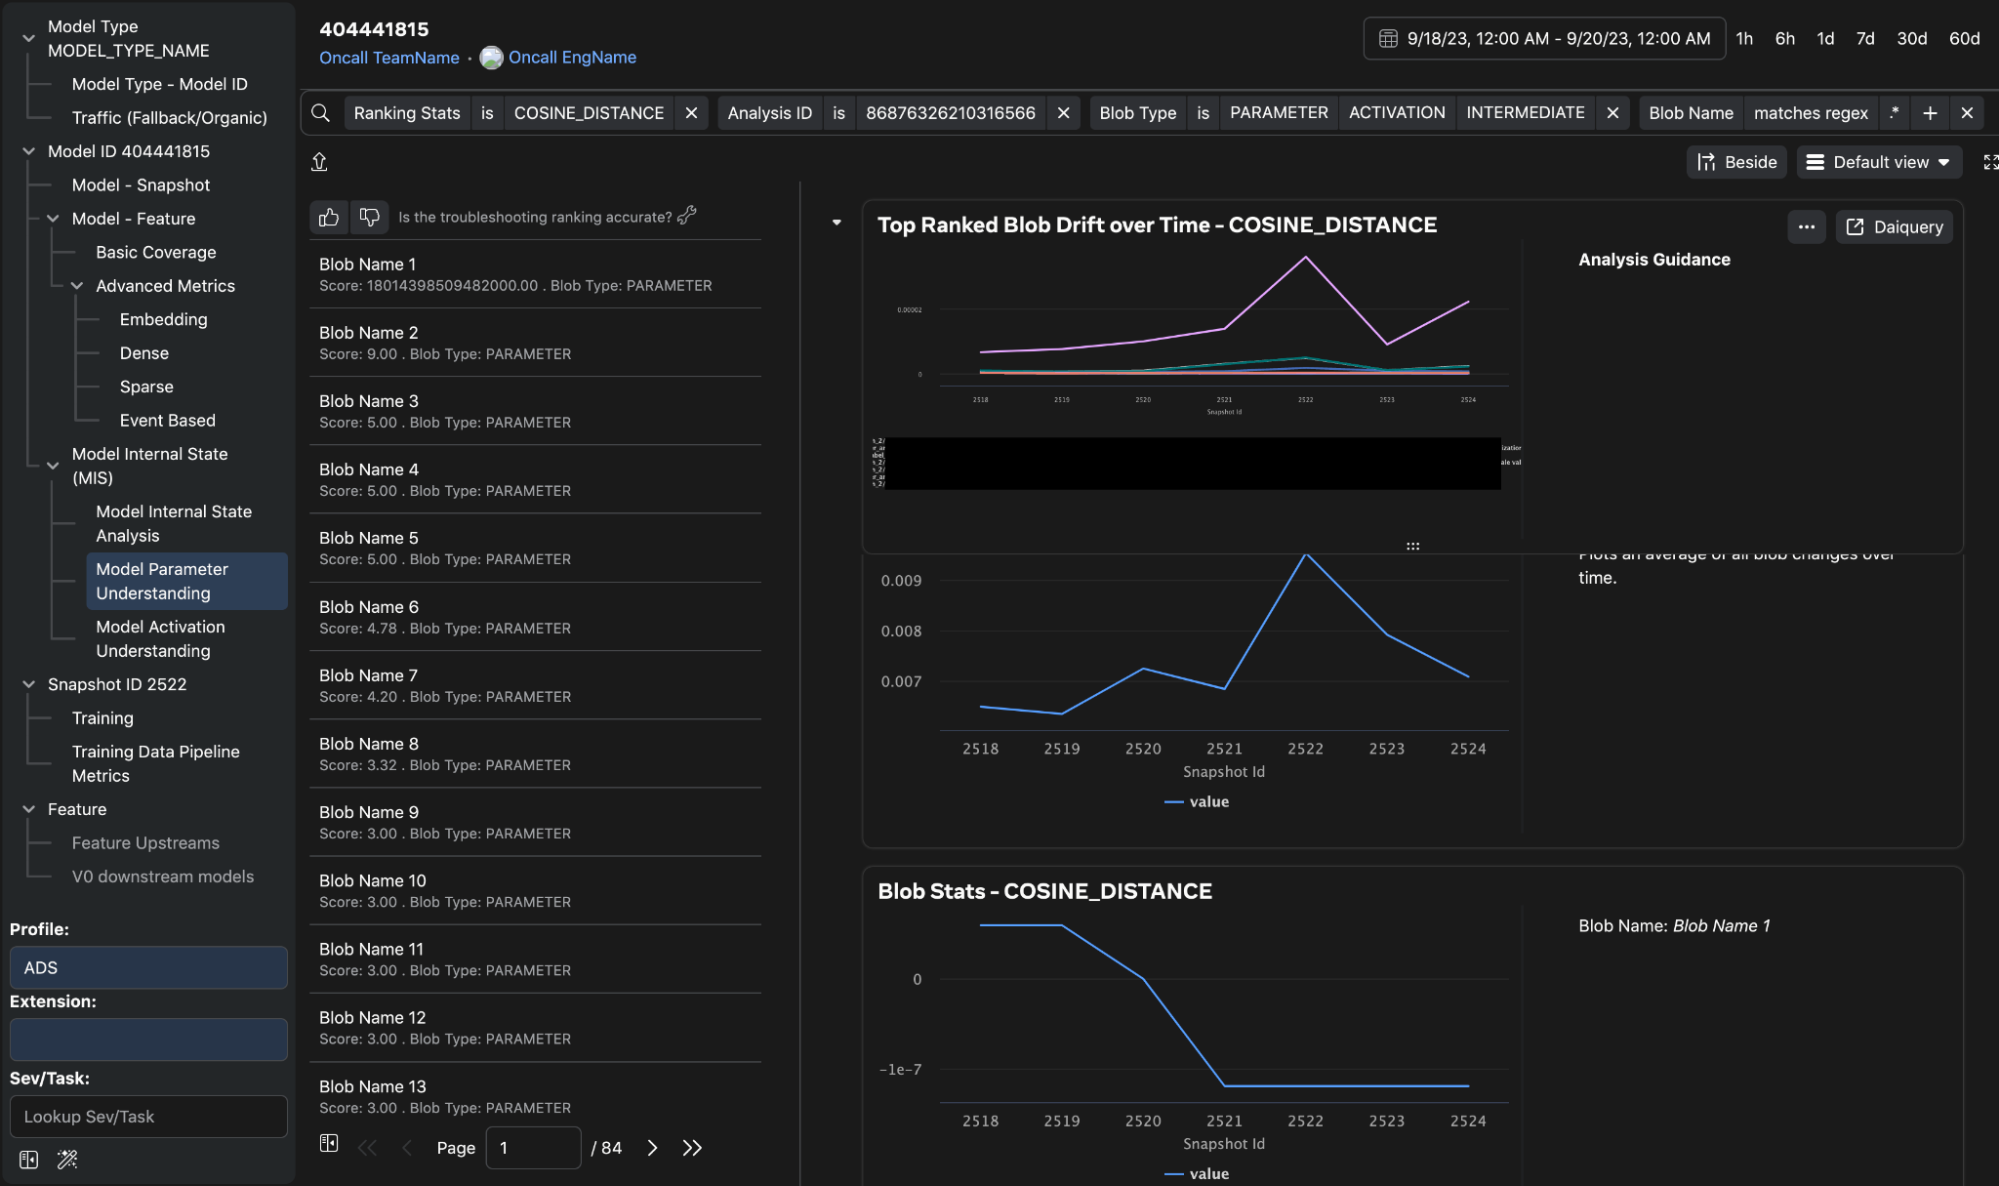The width and height of the screenshot is (1999, 1186).
Task: Click the thumbs up feedback icon
Action: tap(329, 217)
